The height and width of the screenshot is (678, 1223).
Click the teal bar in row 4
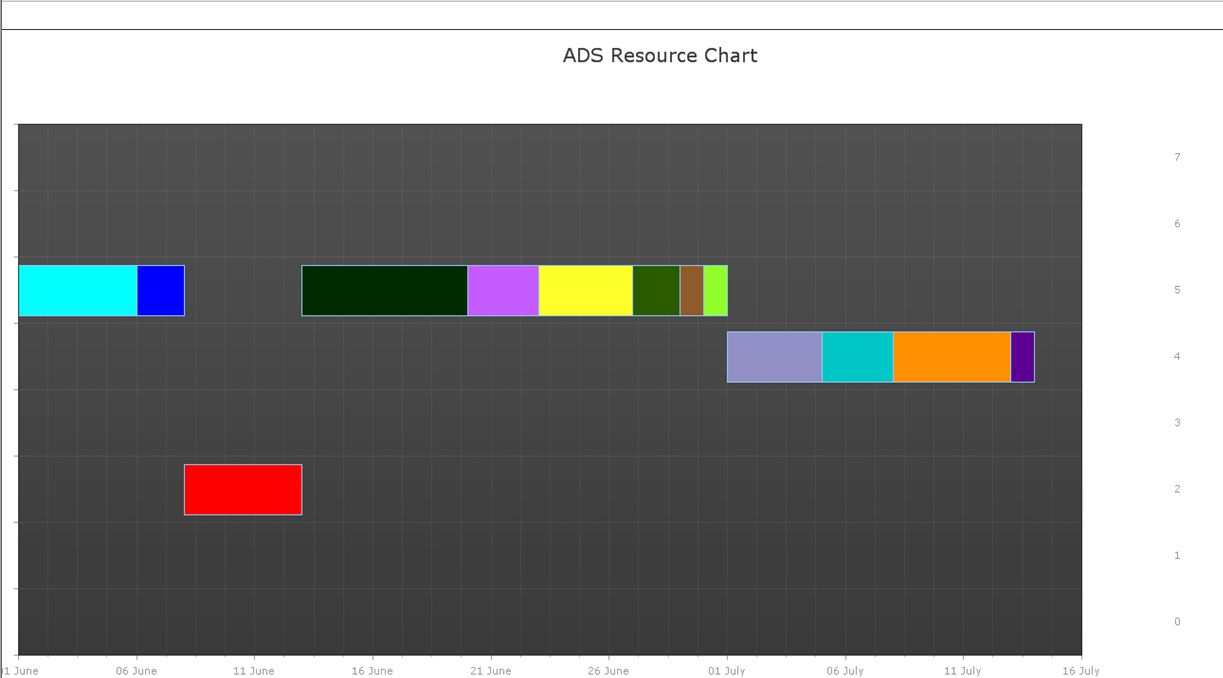click(x=858, y=357)
